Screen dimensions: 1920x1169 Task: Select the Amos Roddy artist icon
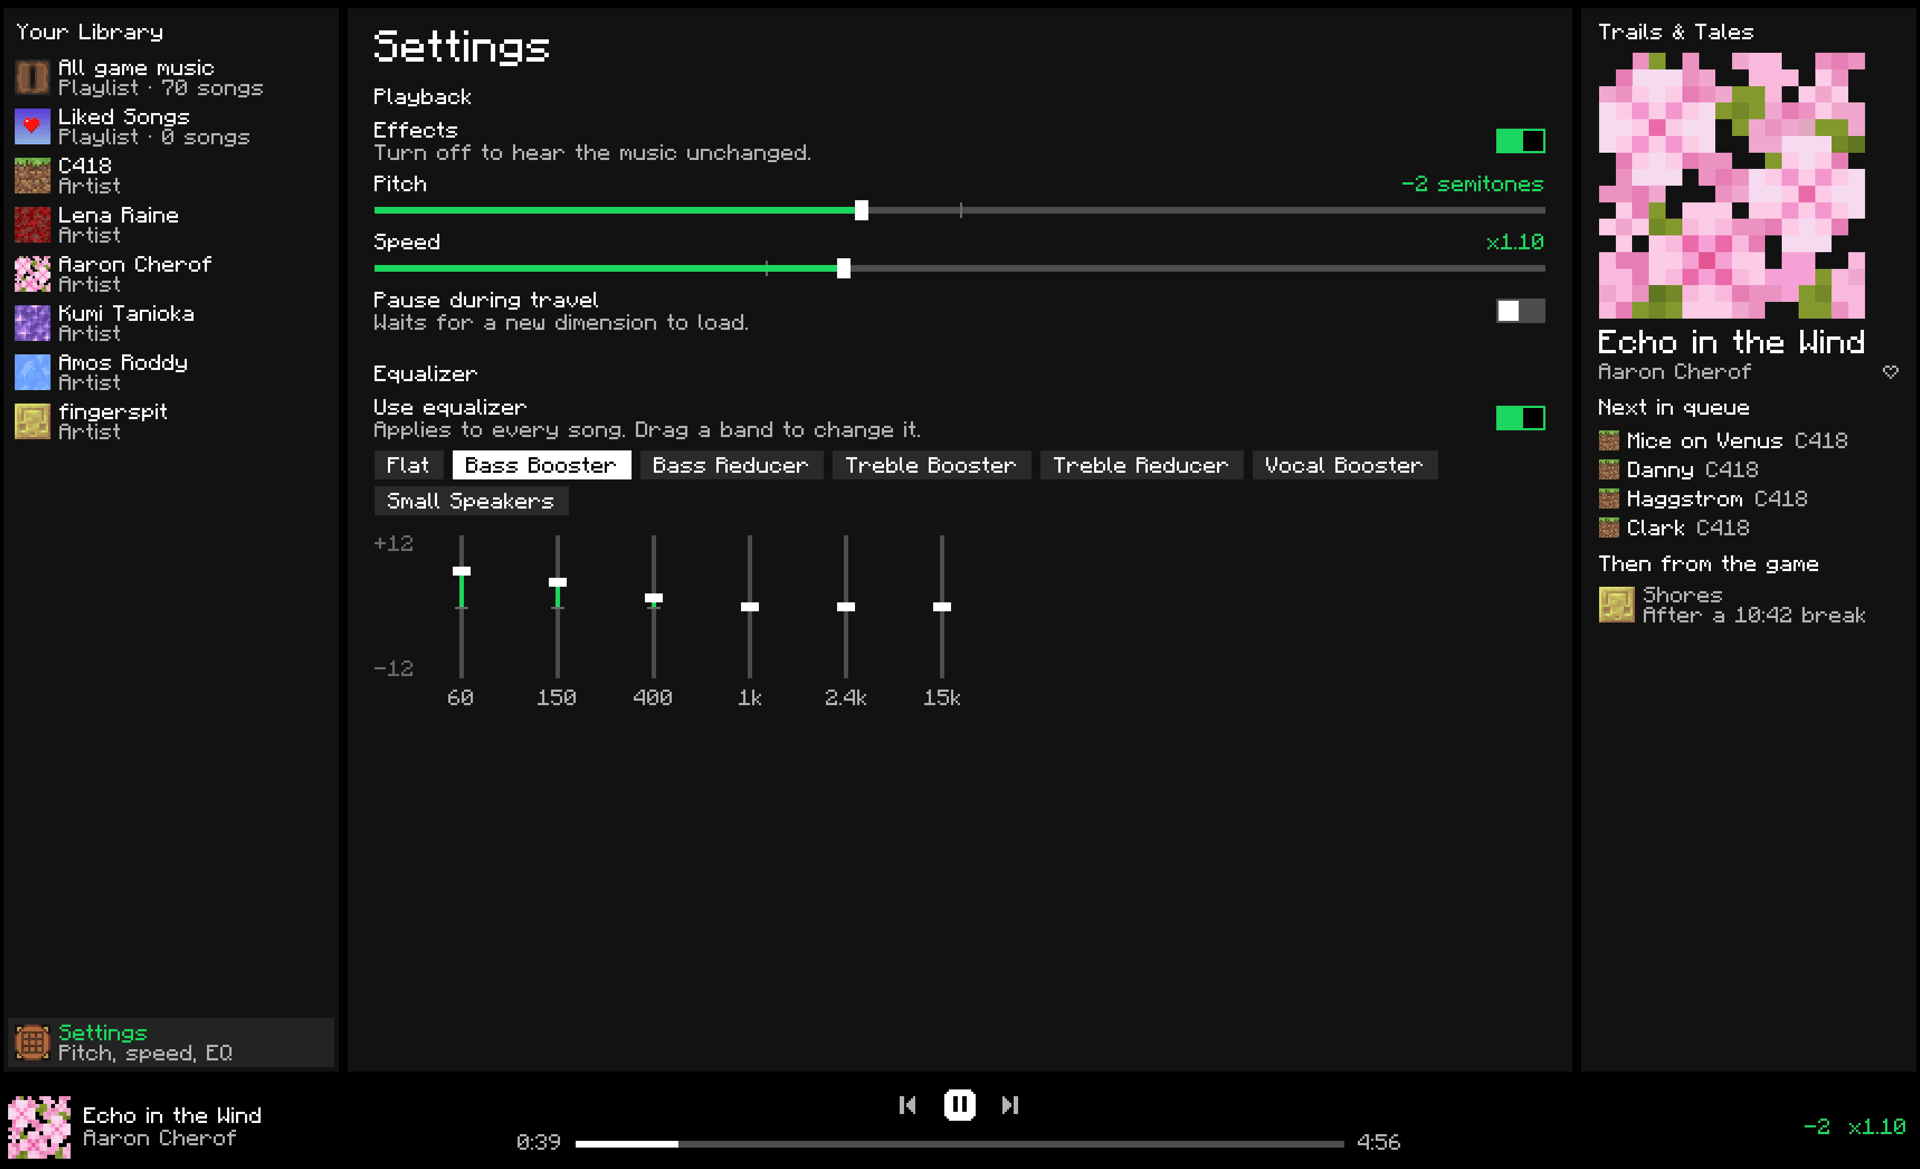tap(32, 371)
